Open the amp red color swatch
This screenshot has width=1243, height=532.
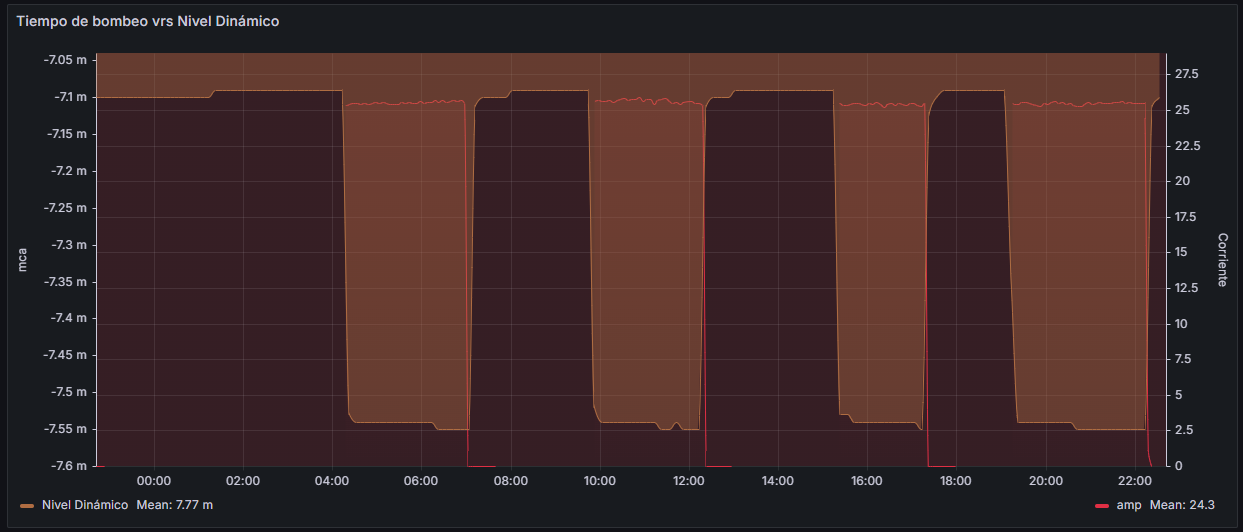tap(1102, 506)
